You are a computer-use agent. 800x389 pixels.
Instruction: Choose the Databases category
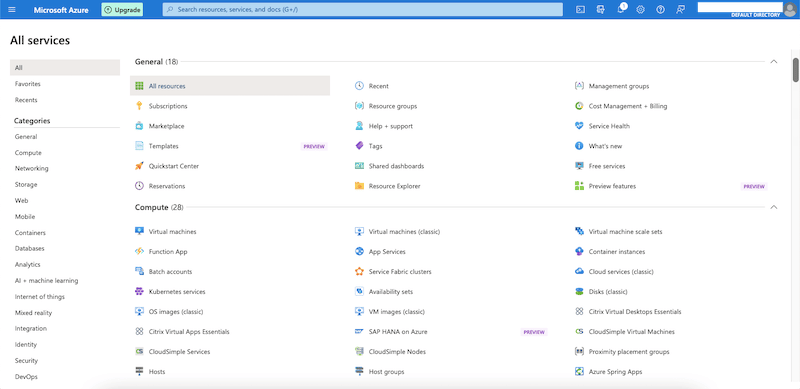coord(30,249)
